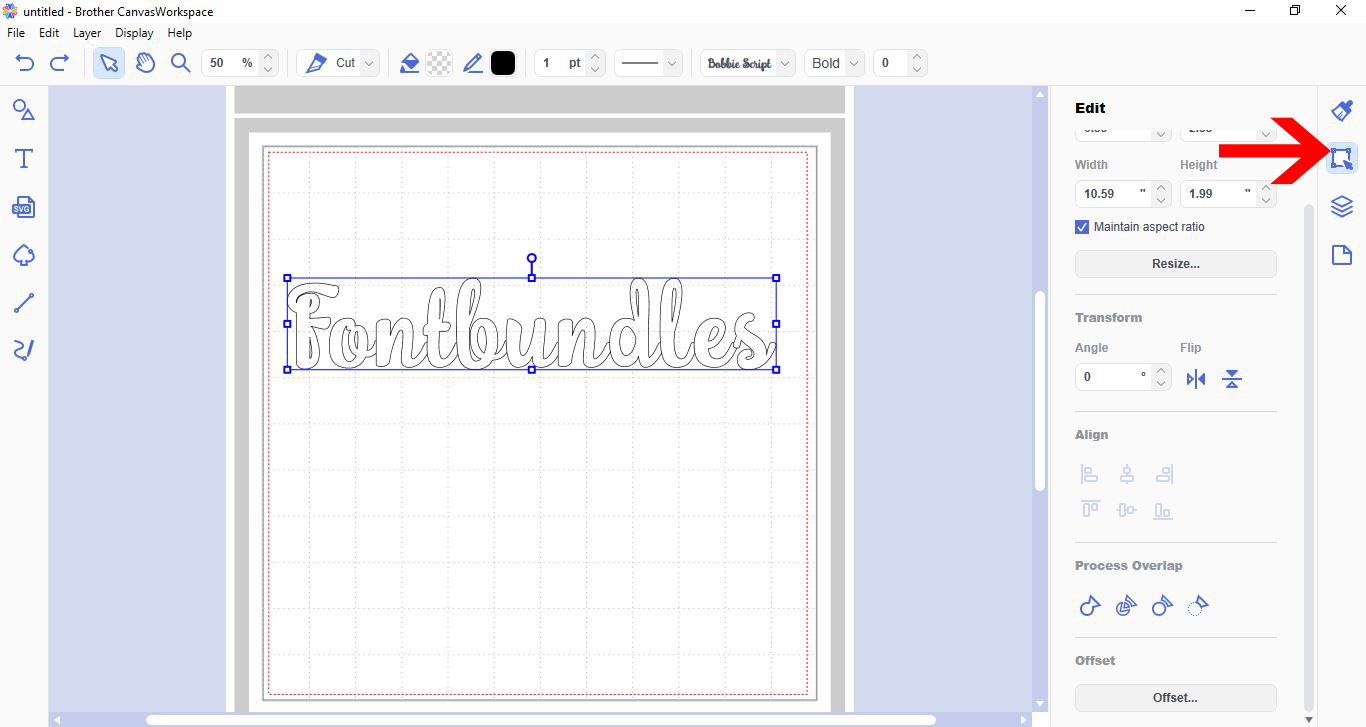Screen dimensions: 1366x727
Task: Click the align bottom edges icon
Action: click(1163, 510)
